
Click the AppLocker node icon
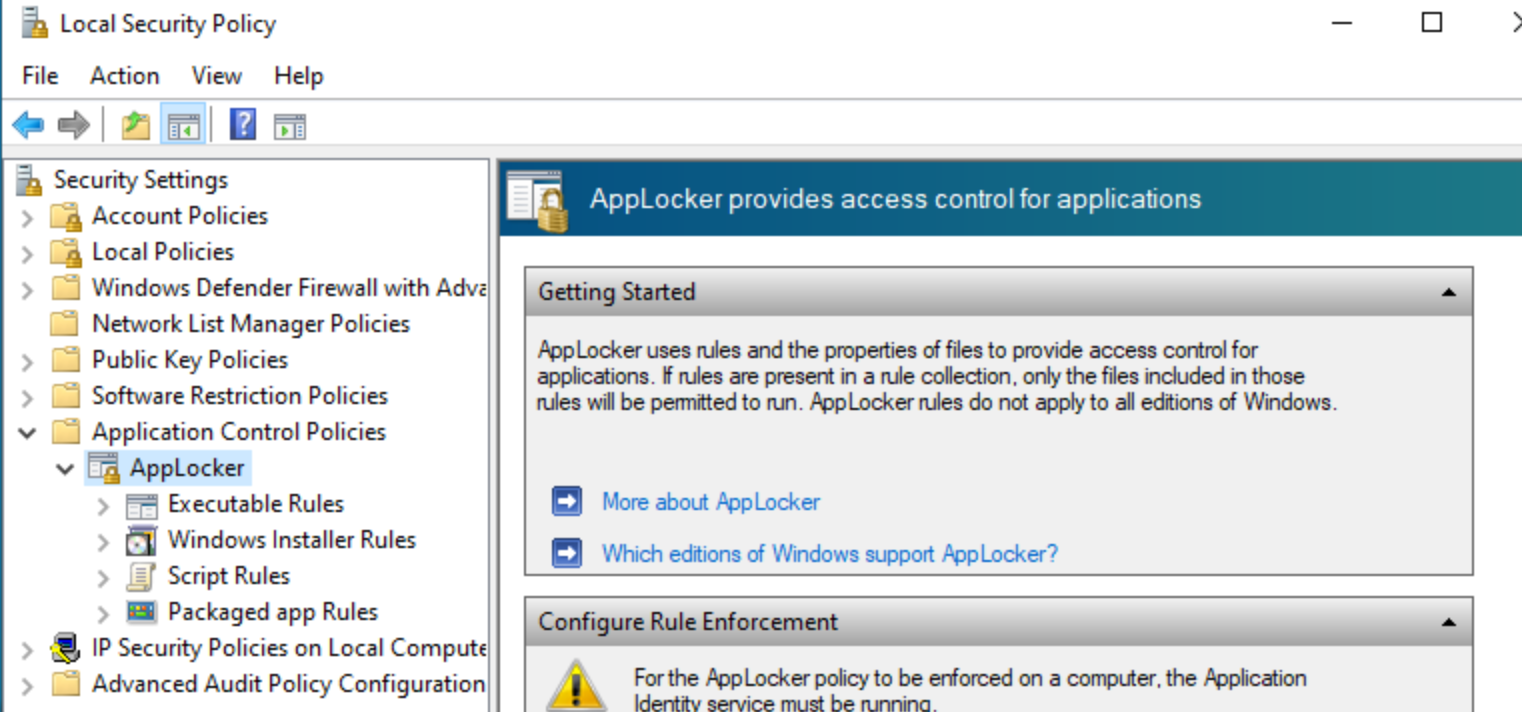click(103, 467)
